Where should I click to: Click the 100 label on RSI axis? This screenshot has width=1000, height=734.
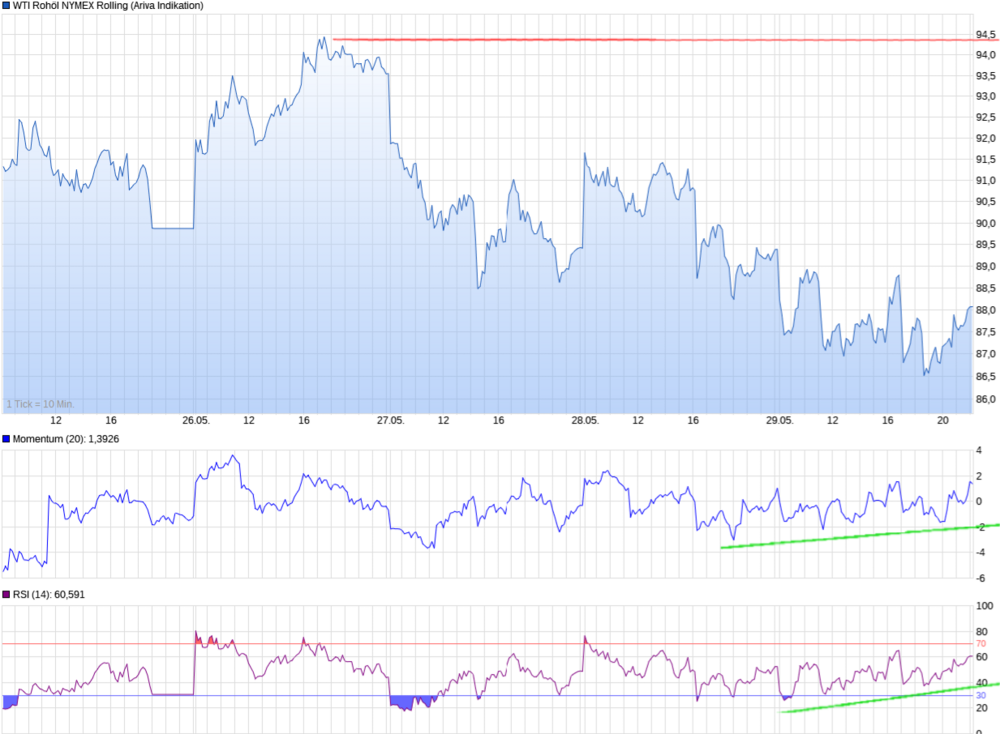point(985,606)
